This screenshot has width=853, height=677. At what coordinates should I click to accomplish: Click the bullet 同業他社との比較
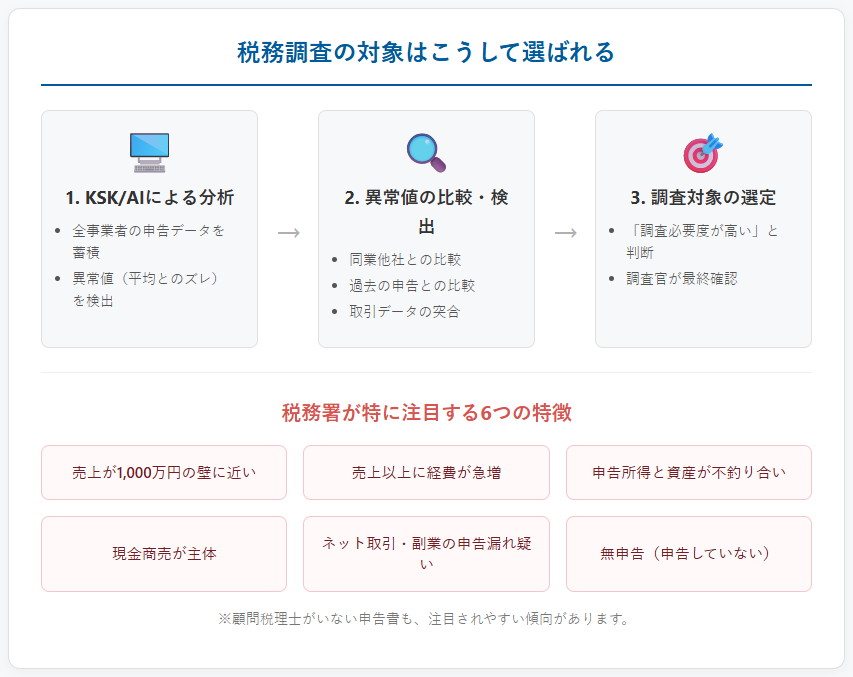(x=405, y=259)
